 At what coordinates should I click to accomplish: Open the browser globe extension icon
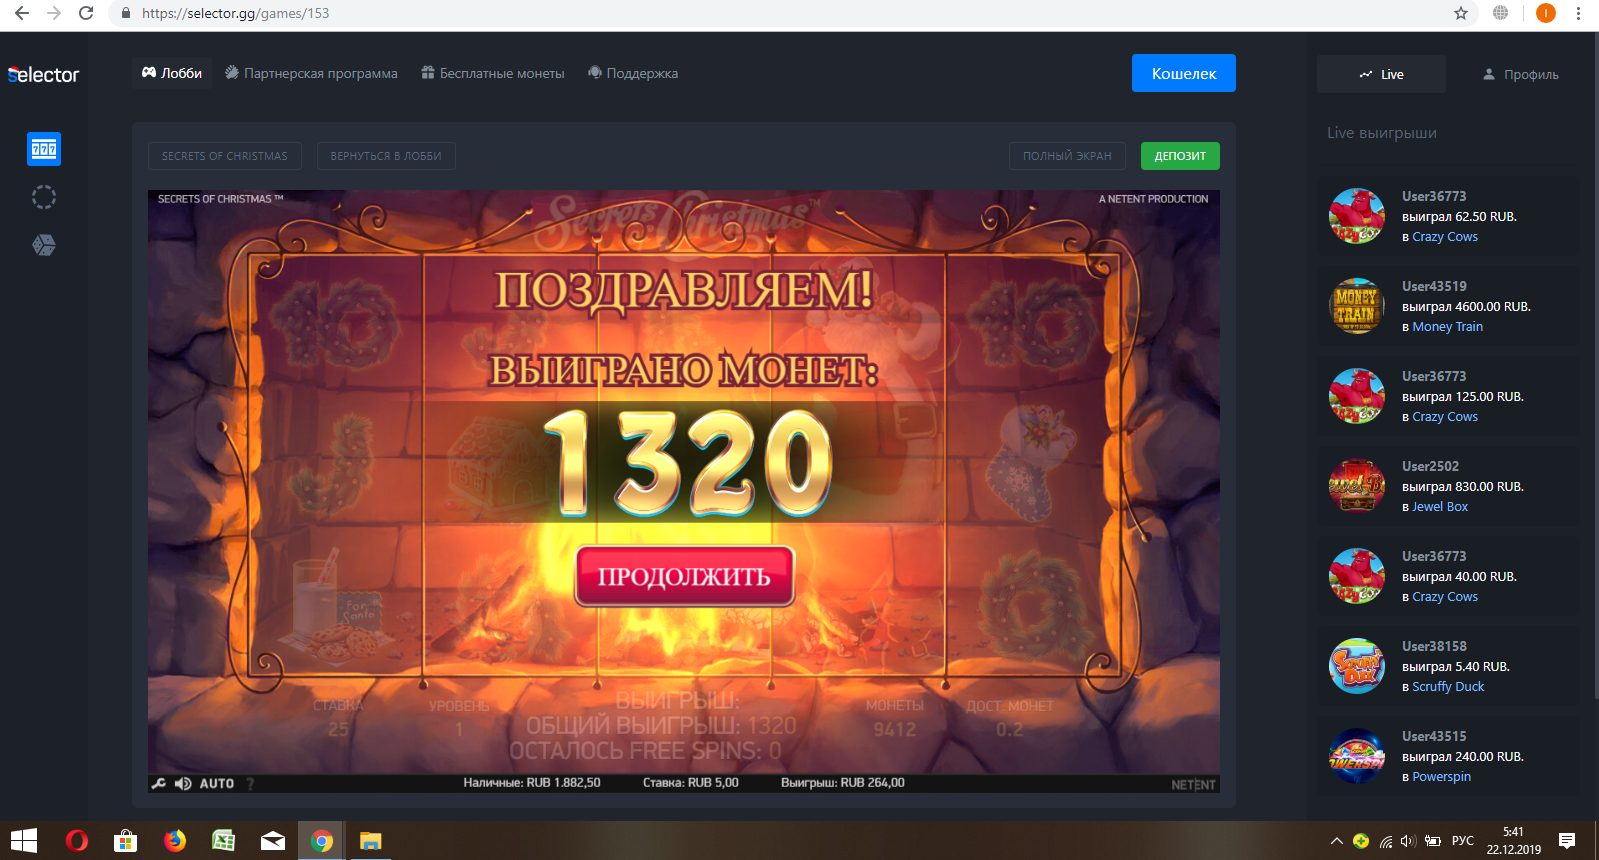1500,13
